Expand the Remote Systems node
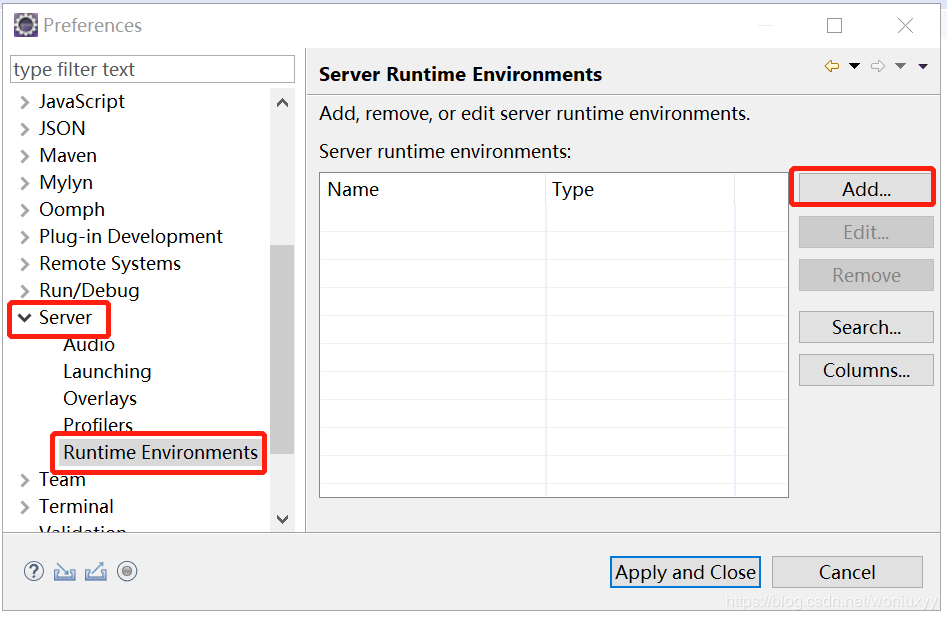Image resolution: width=947 pixels, height=620 pixels. tap(24, 264)
